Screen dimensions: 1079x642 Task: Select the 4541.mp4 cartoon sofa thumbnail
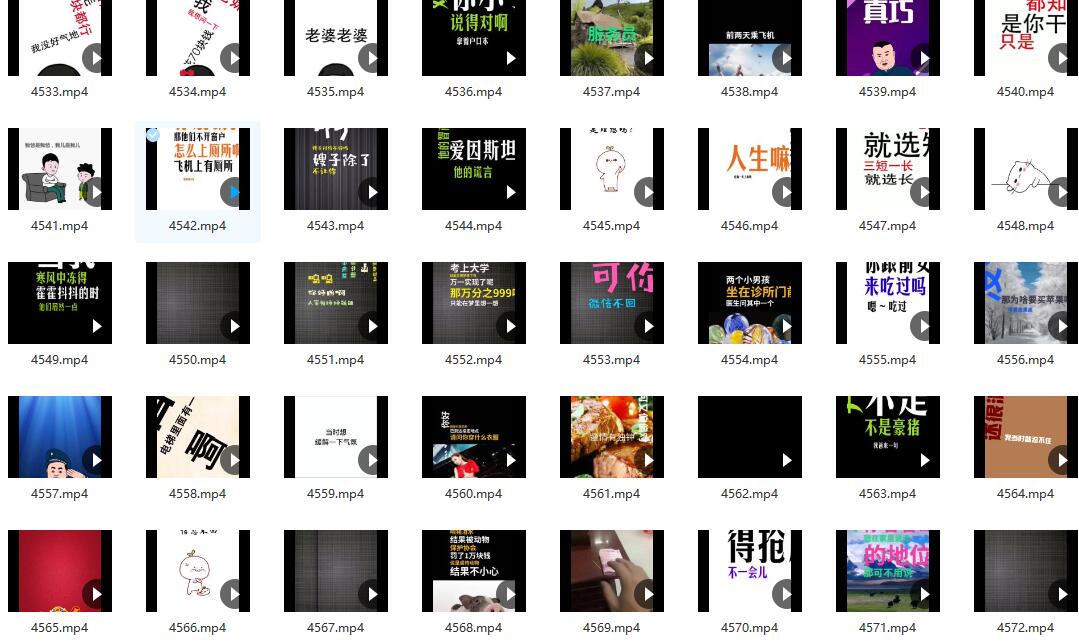pos(59,168)
